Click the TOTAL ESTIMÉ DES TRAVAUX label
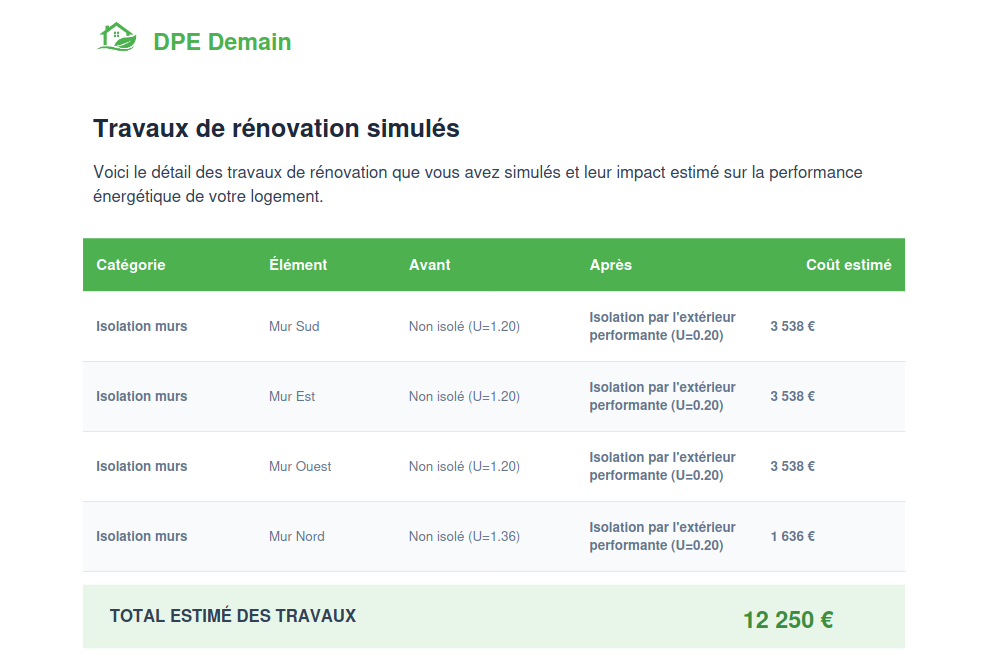The height and width of the screenshot is (662, 988). [x=233, y=616]
